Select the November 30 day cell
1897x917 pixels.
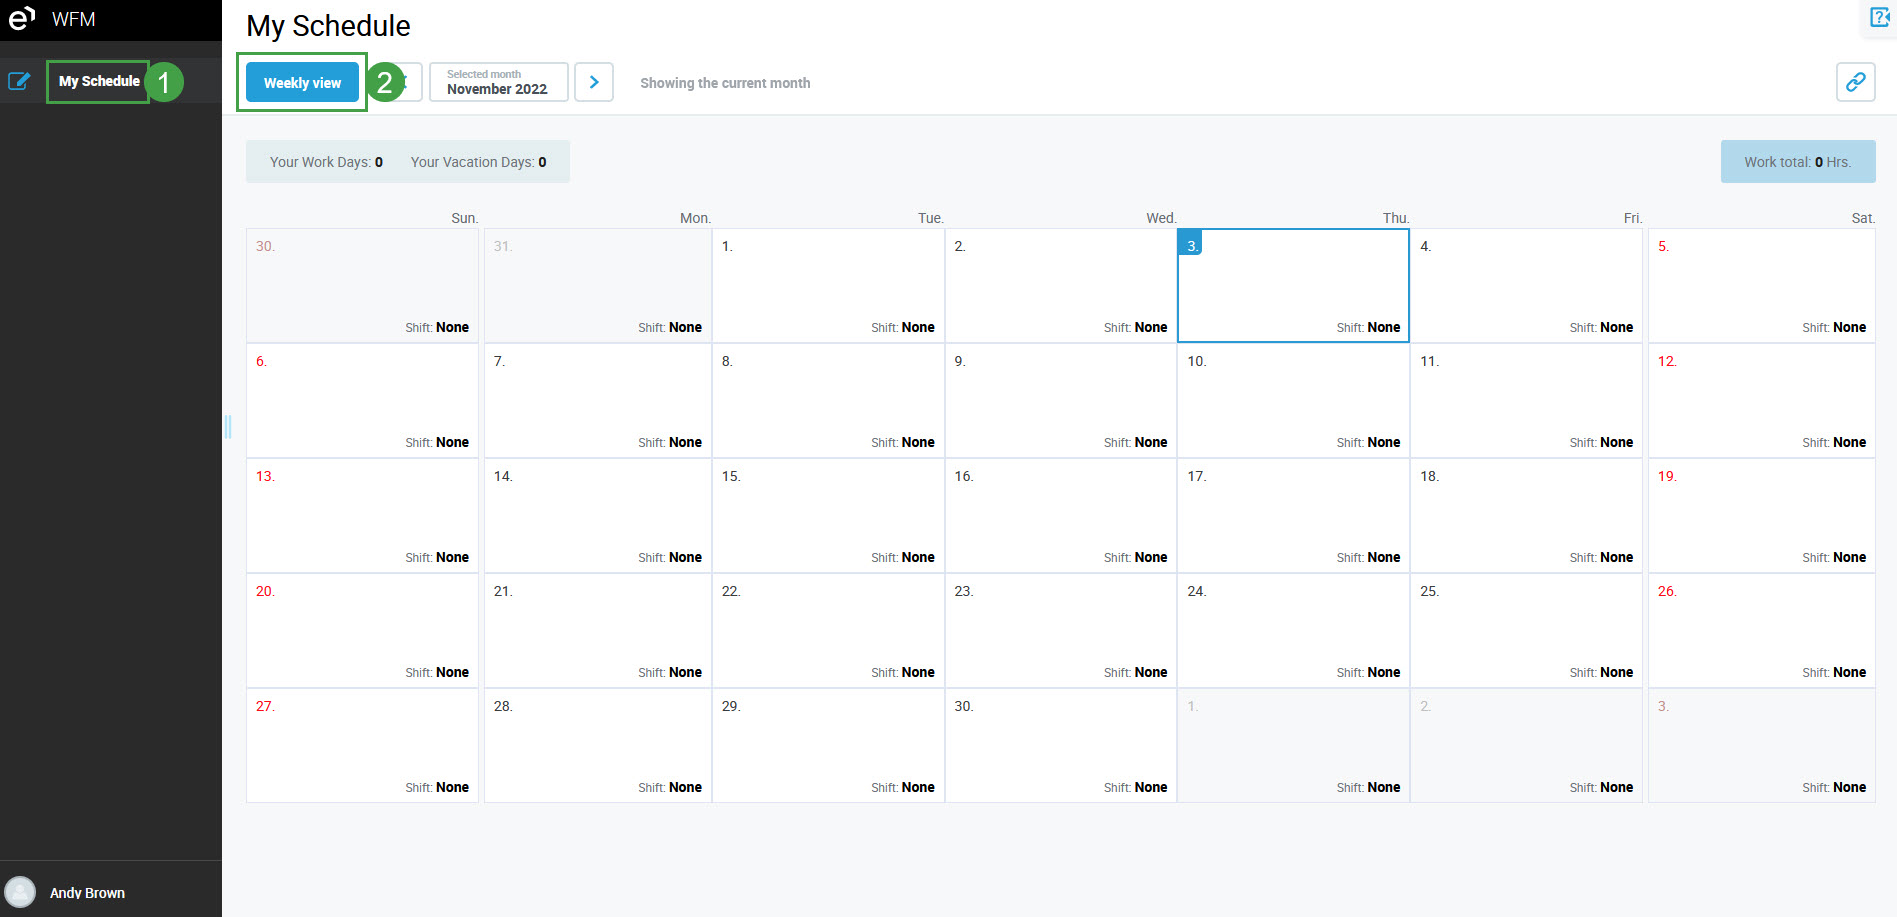(x=1060, y=746)
